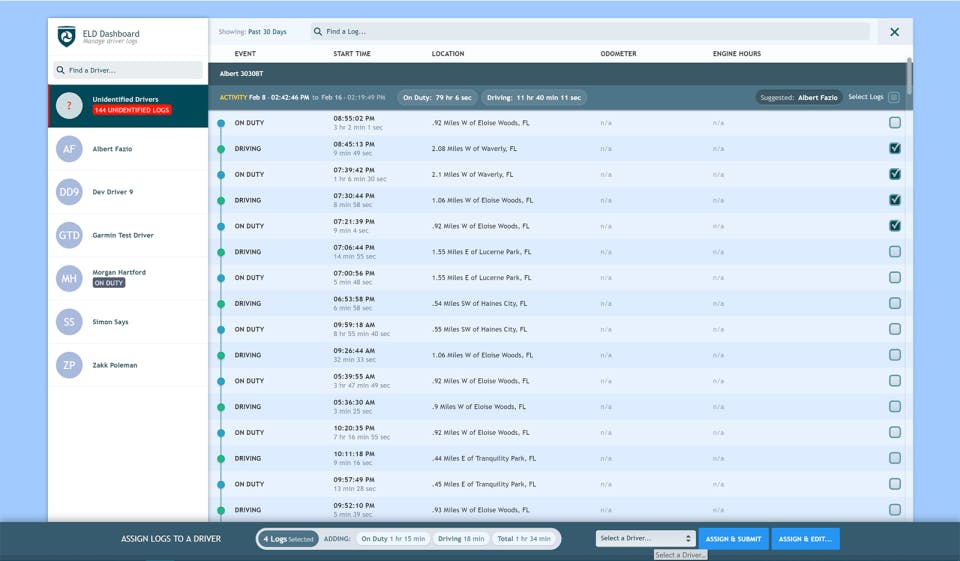This screenshot has height=561, width=960.
Task: Click the Find a Log search field
Action: click(590, 32)
